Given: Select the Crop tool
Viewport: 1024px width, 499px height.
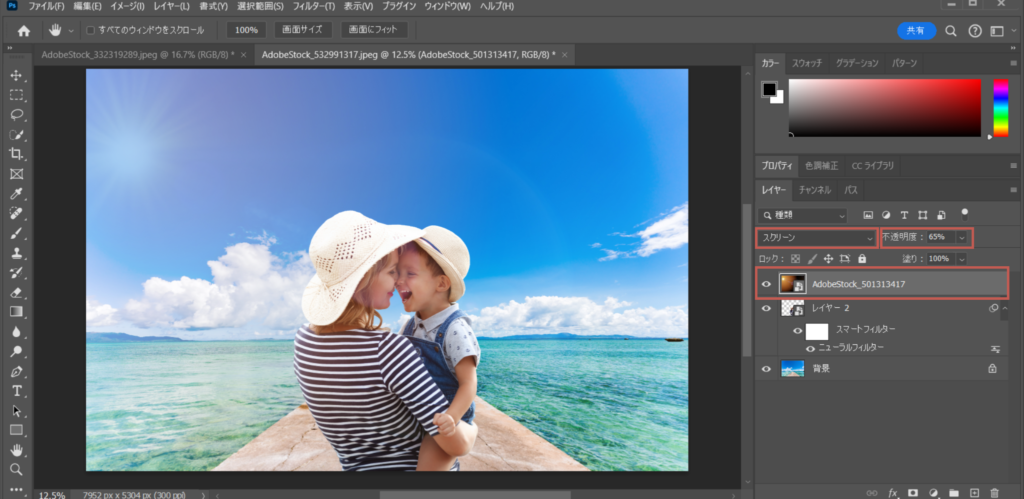Looking at the screenshot, I should [x=16, y=153].
